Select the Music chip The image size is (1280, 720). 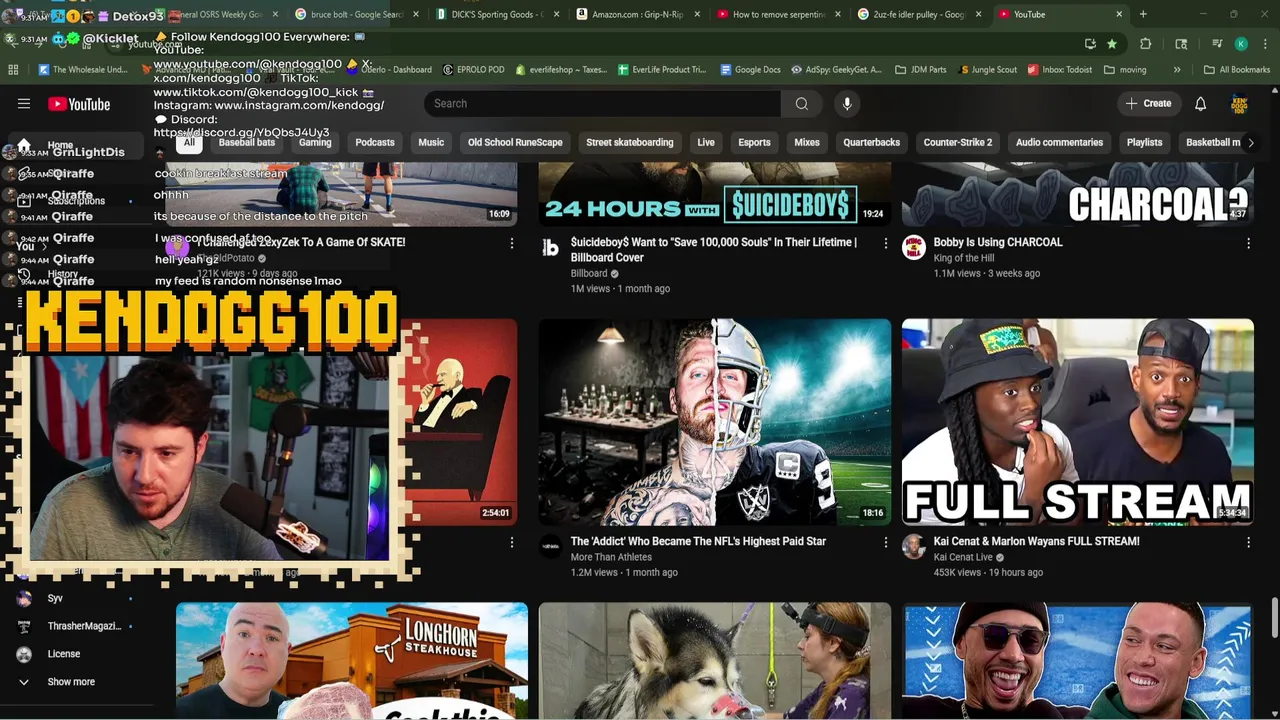point(431,143)
